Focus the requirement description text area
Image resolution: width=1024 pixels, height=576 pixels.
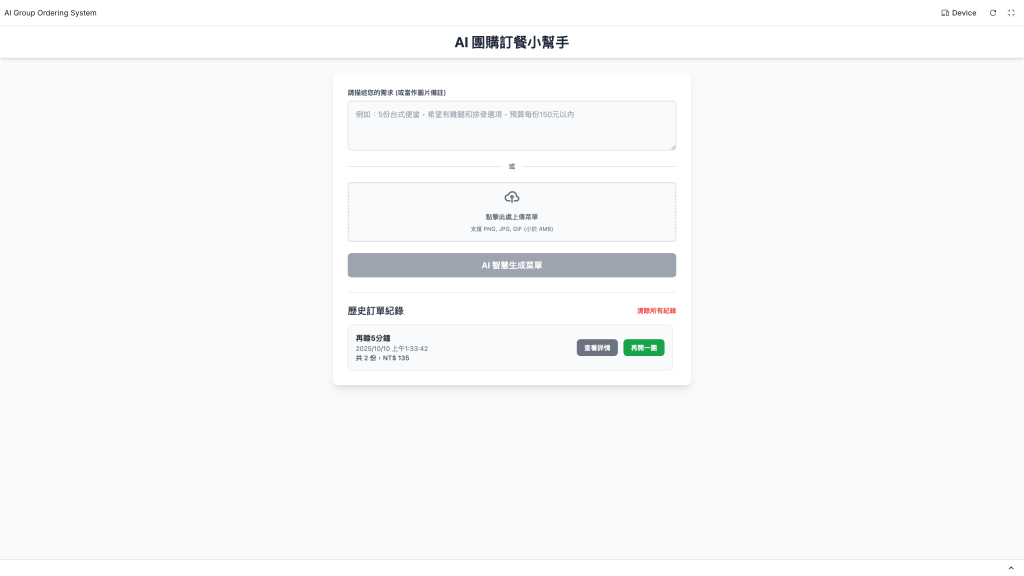coord(511,125)
